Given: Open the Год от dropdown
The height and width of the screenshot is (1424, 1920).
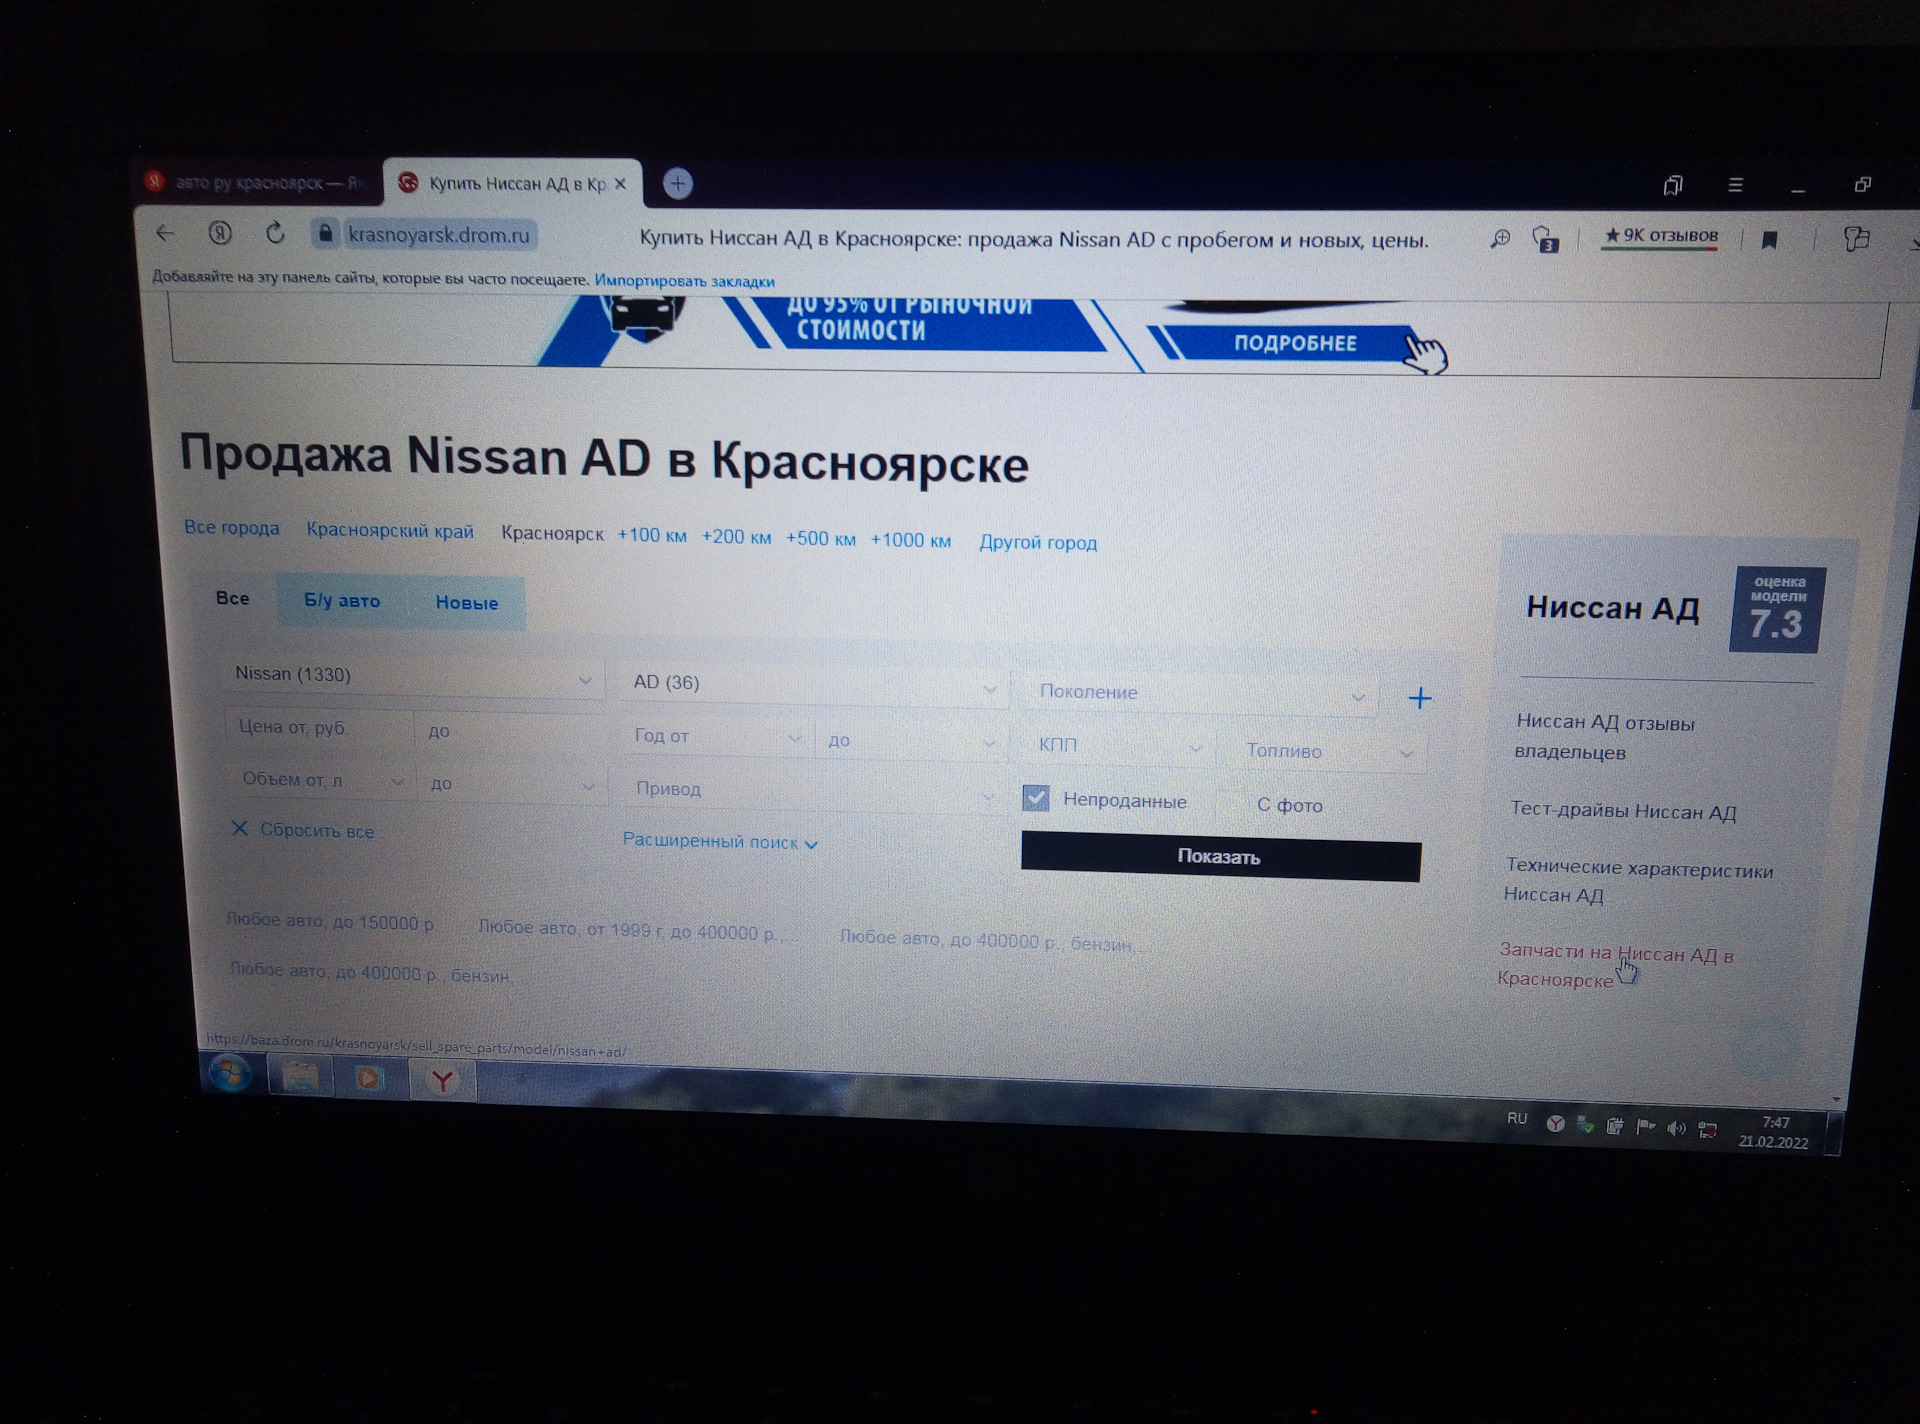Looking at the screenshot, I should [x=717, y=737].
